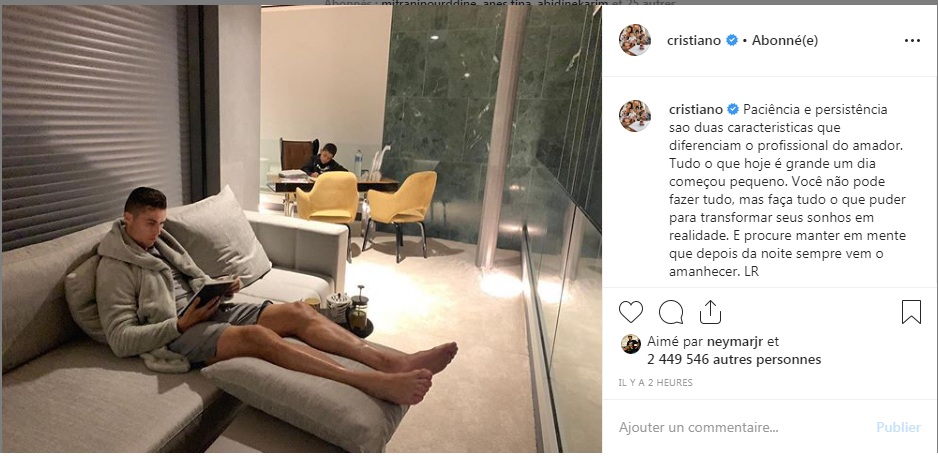Screen dimensions: 938x460
Task: Click the verified badge in the caption
Action: coord(733,109)
